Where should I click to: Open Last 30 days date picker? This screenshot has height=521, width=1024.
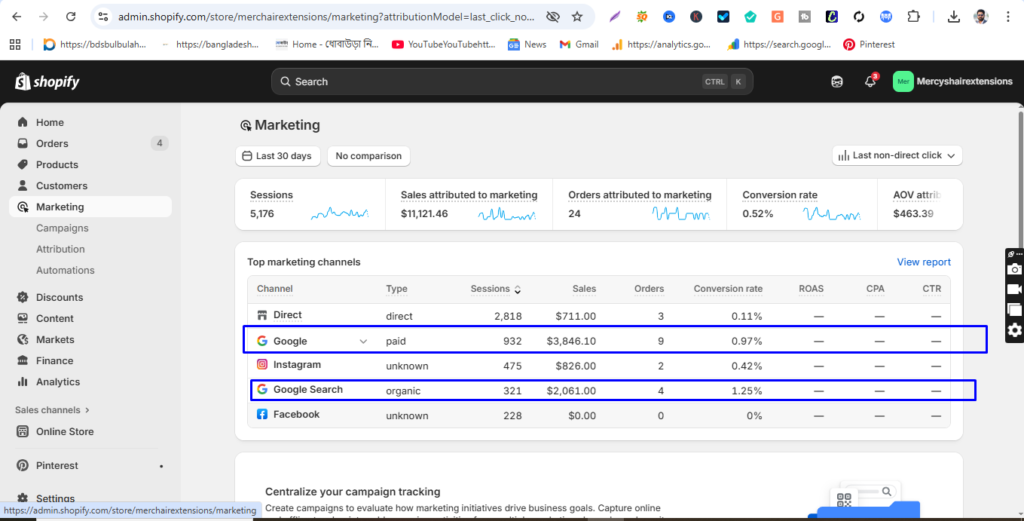[x=278, y=156]
